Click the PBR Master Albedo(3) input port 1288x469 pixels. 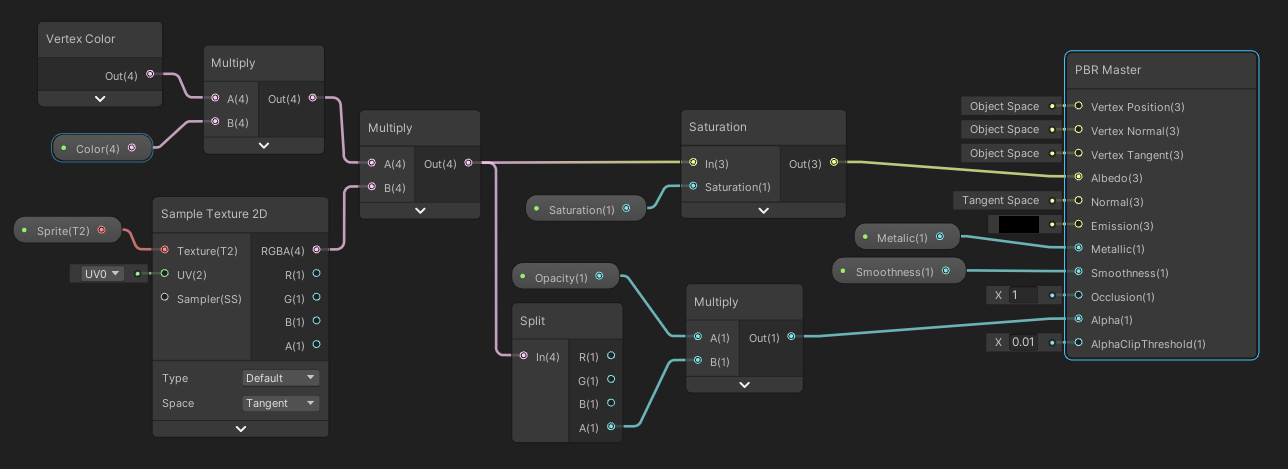pyautogui.click(x=1078, y=177)
